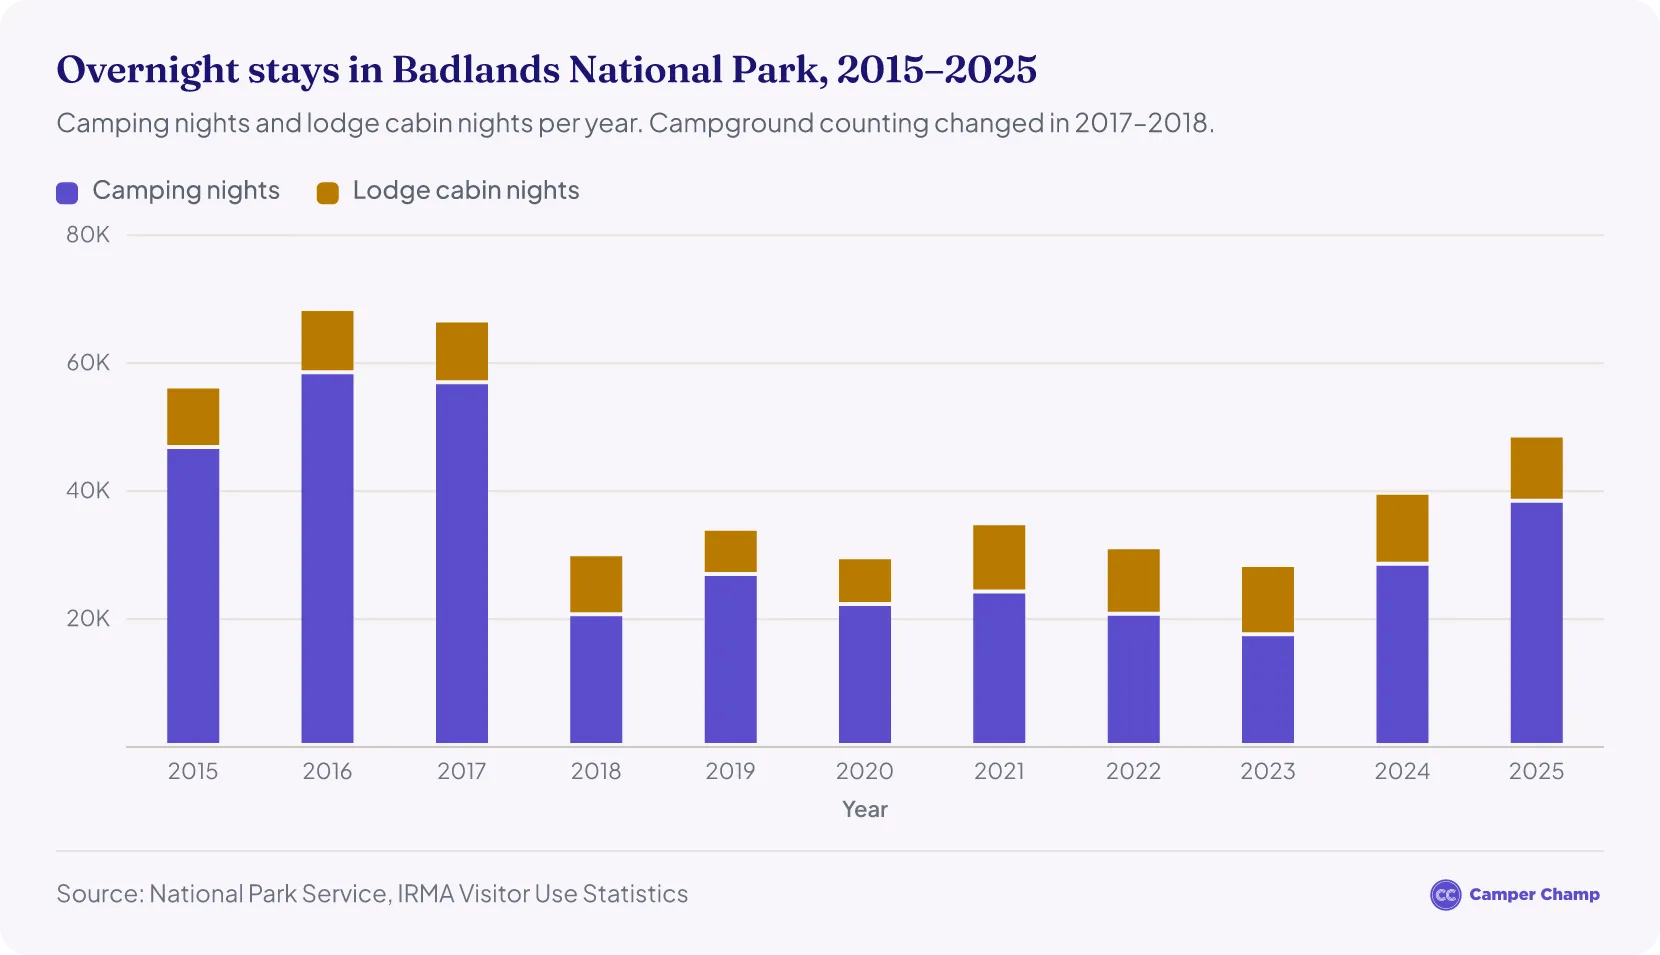Click the 2025 purple camping bar
1660x955 pixels.
1537,623
